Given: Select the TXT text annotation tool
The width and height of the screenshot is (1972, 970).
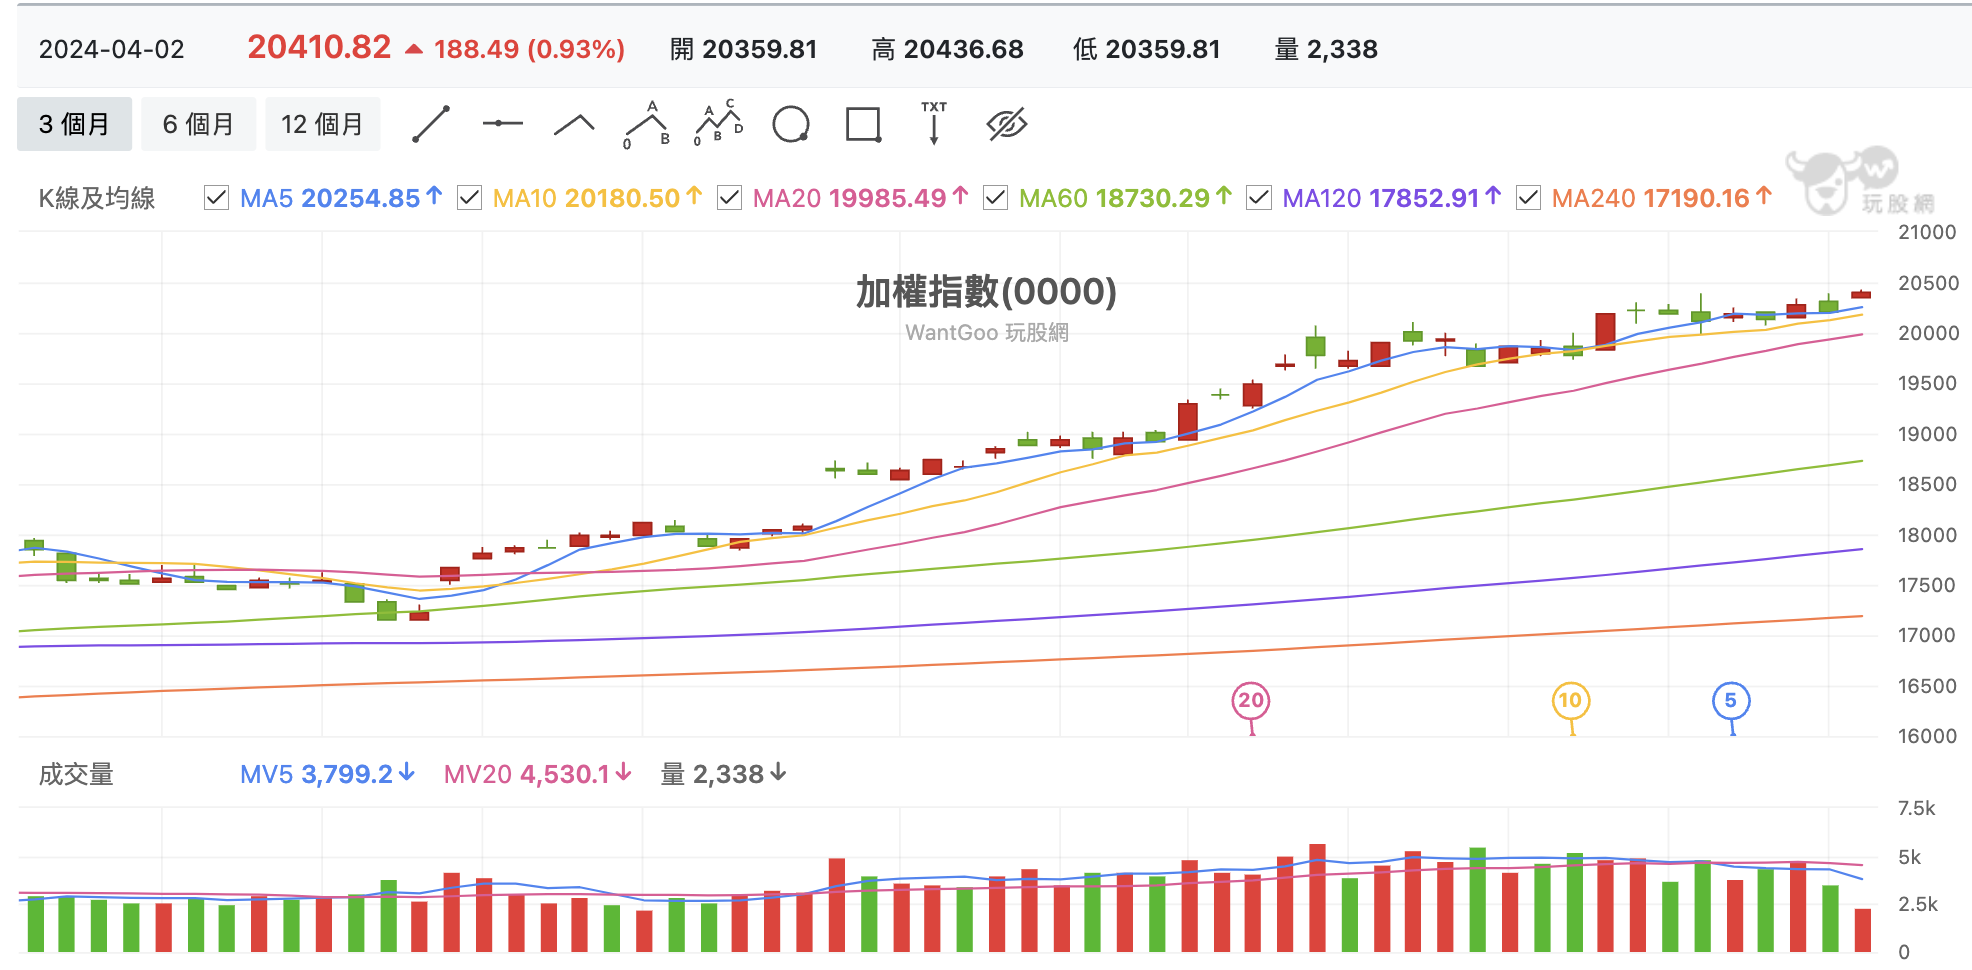Looking at the screenshot, I should 934,123.
